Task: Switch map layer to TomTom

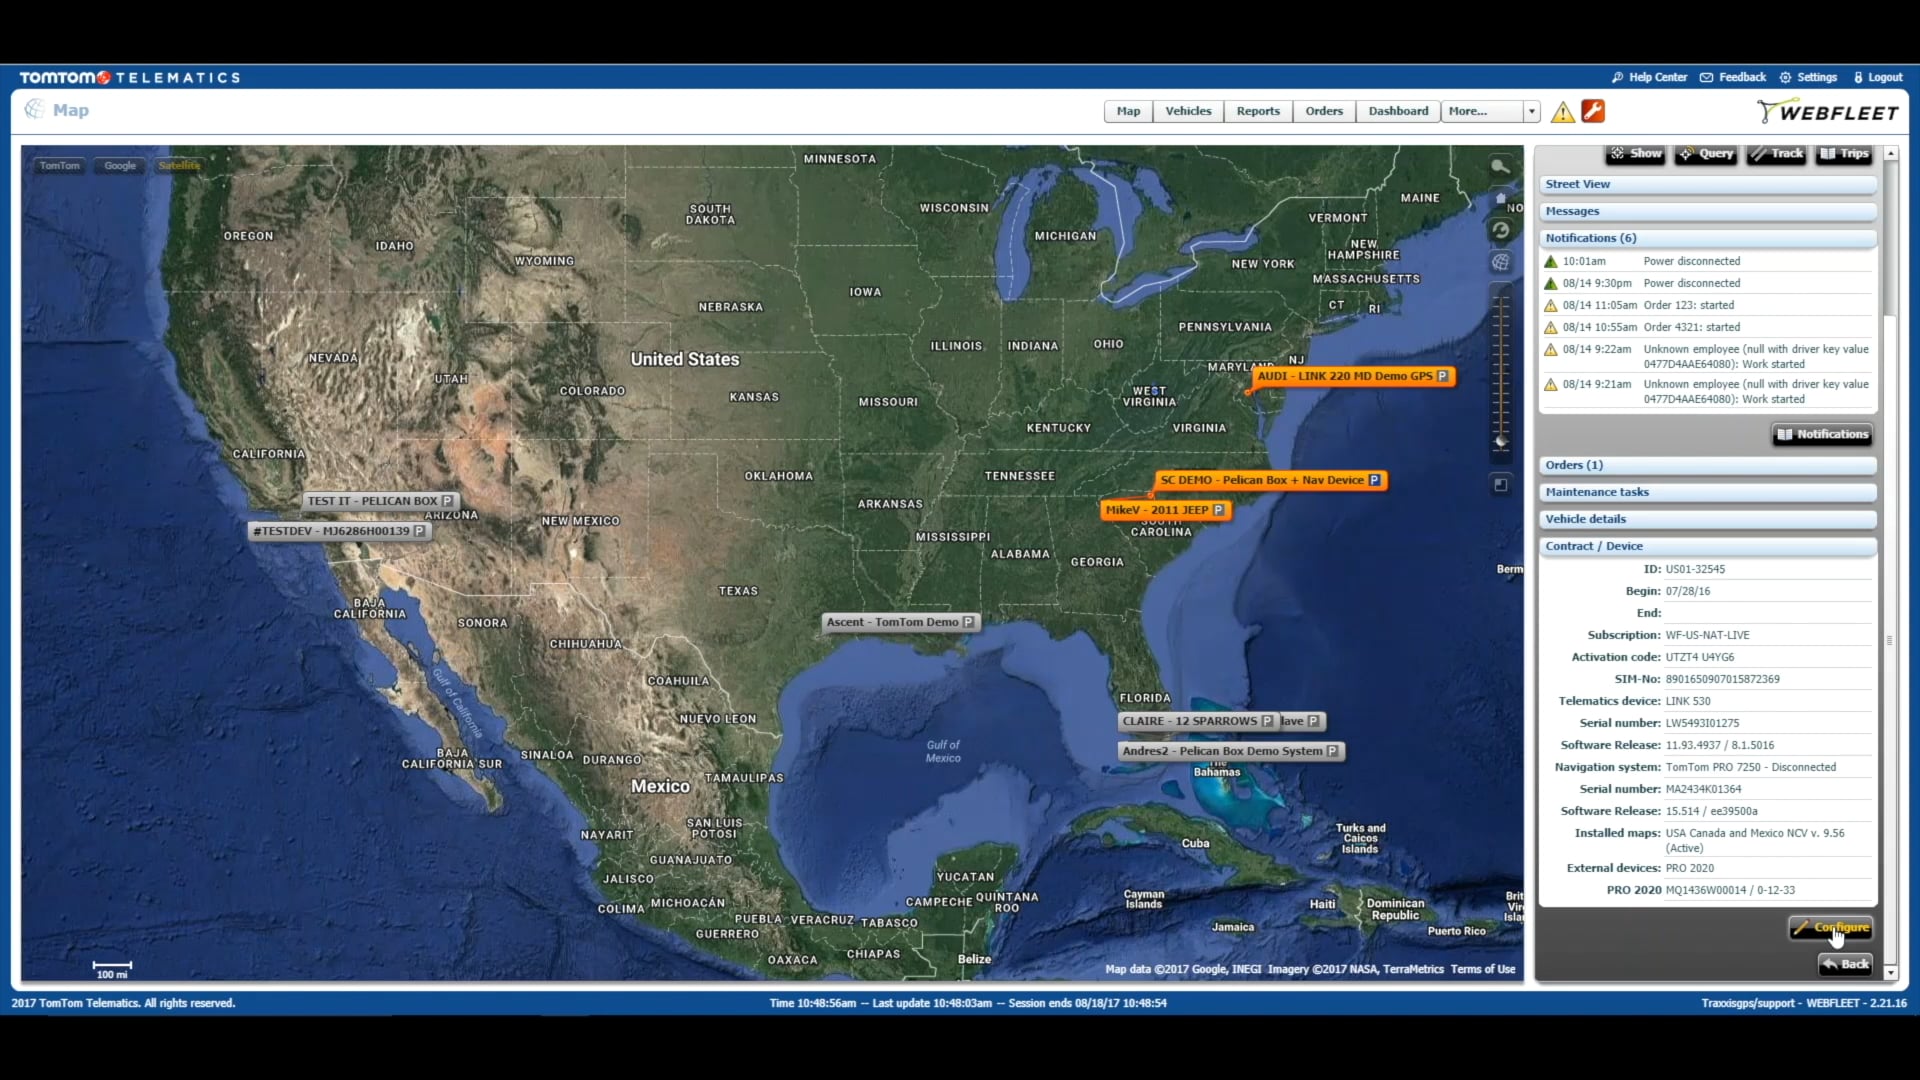Action: (x=60, y=166)
